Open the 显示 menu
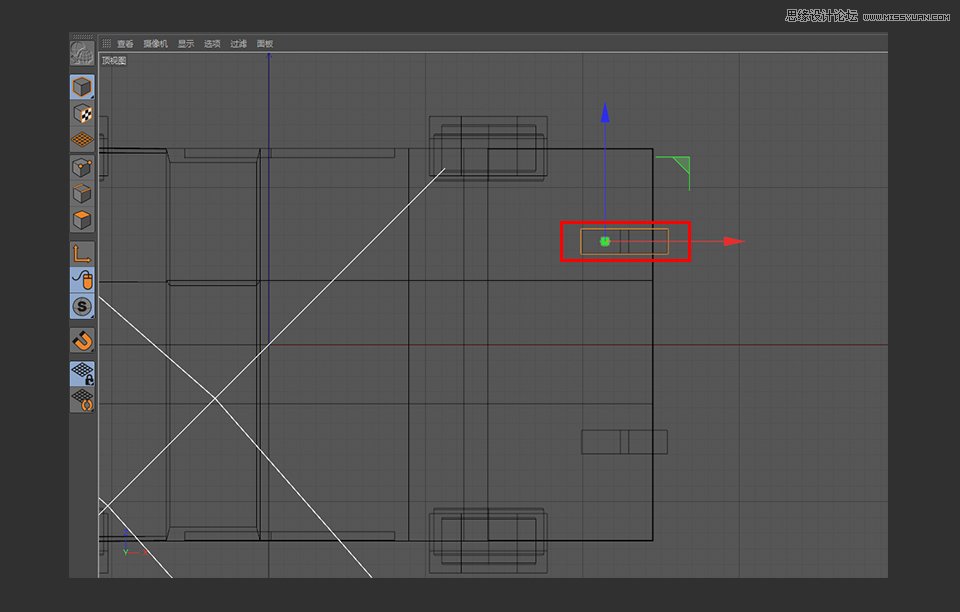The image size is (960, 612). pyautogui.click(x=185, y=43)
